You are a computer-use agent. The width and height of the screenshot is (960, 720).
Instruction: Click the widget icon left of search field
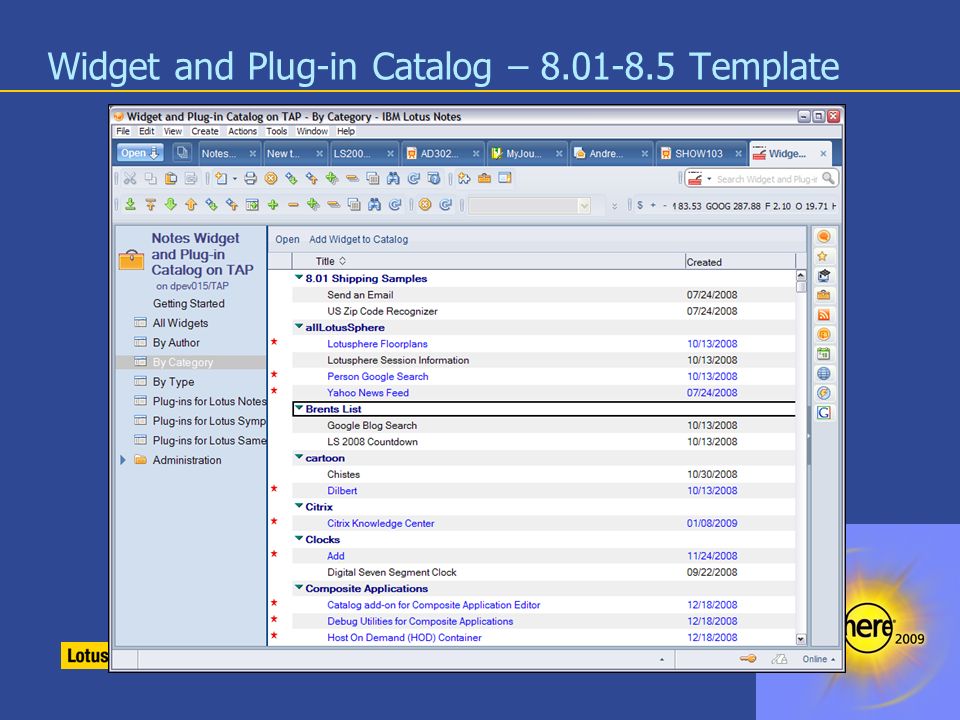pos(695,179)
